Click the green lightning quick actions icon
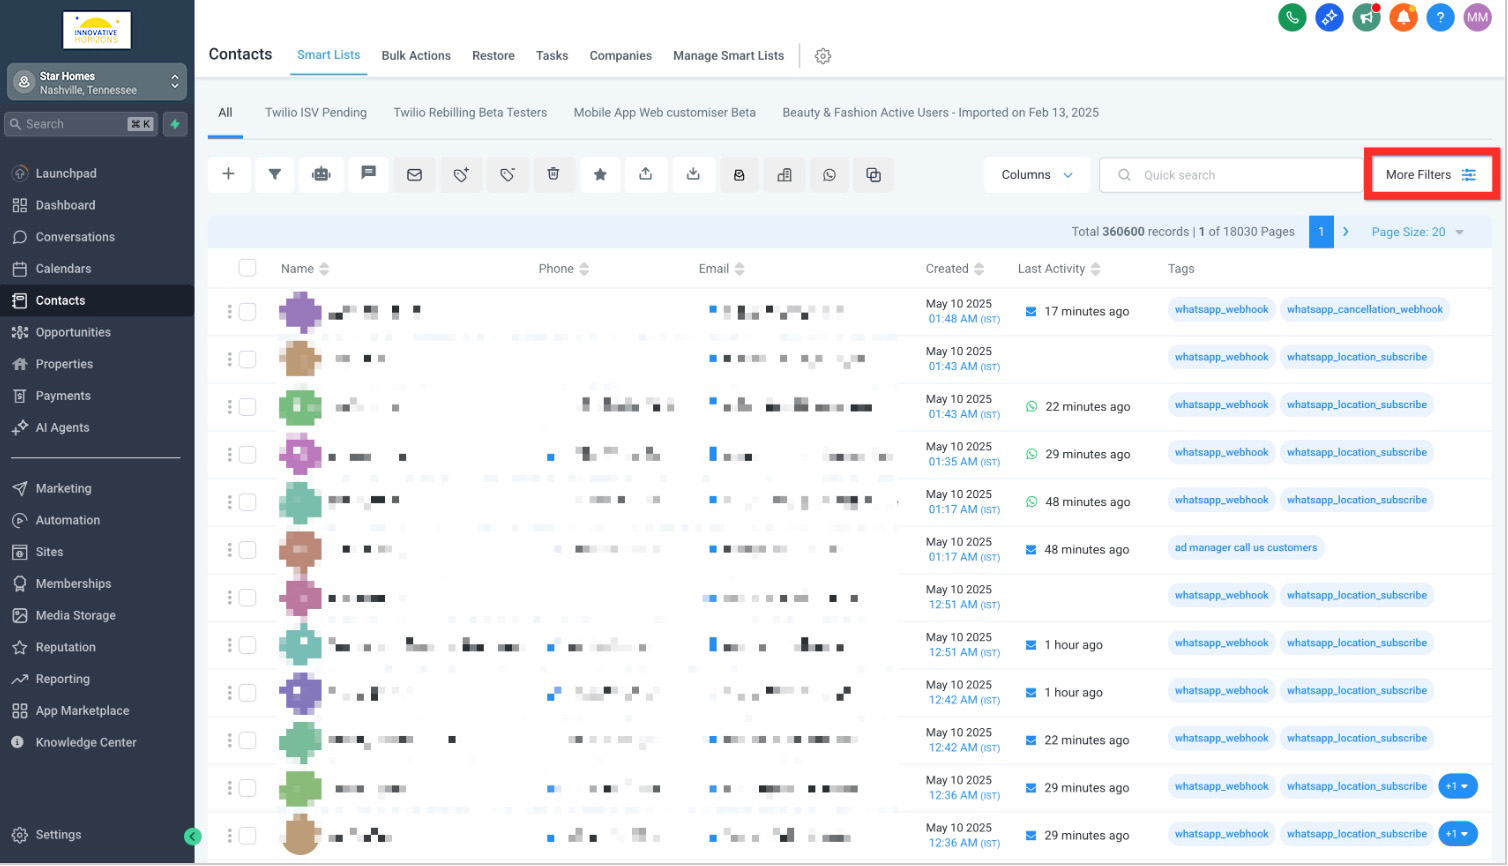 coord(175,124)
